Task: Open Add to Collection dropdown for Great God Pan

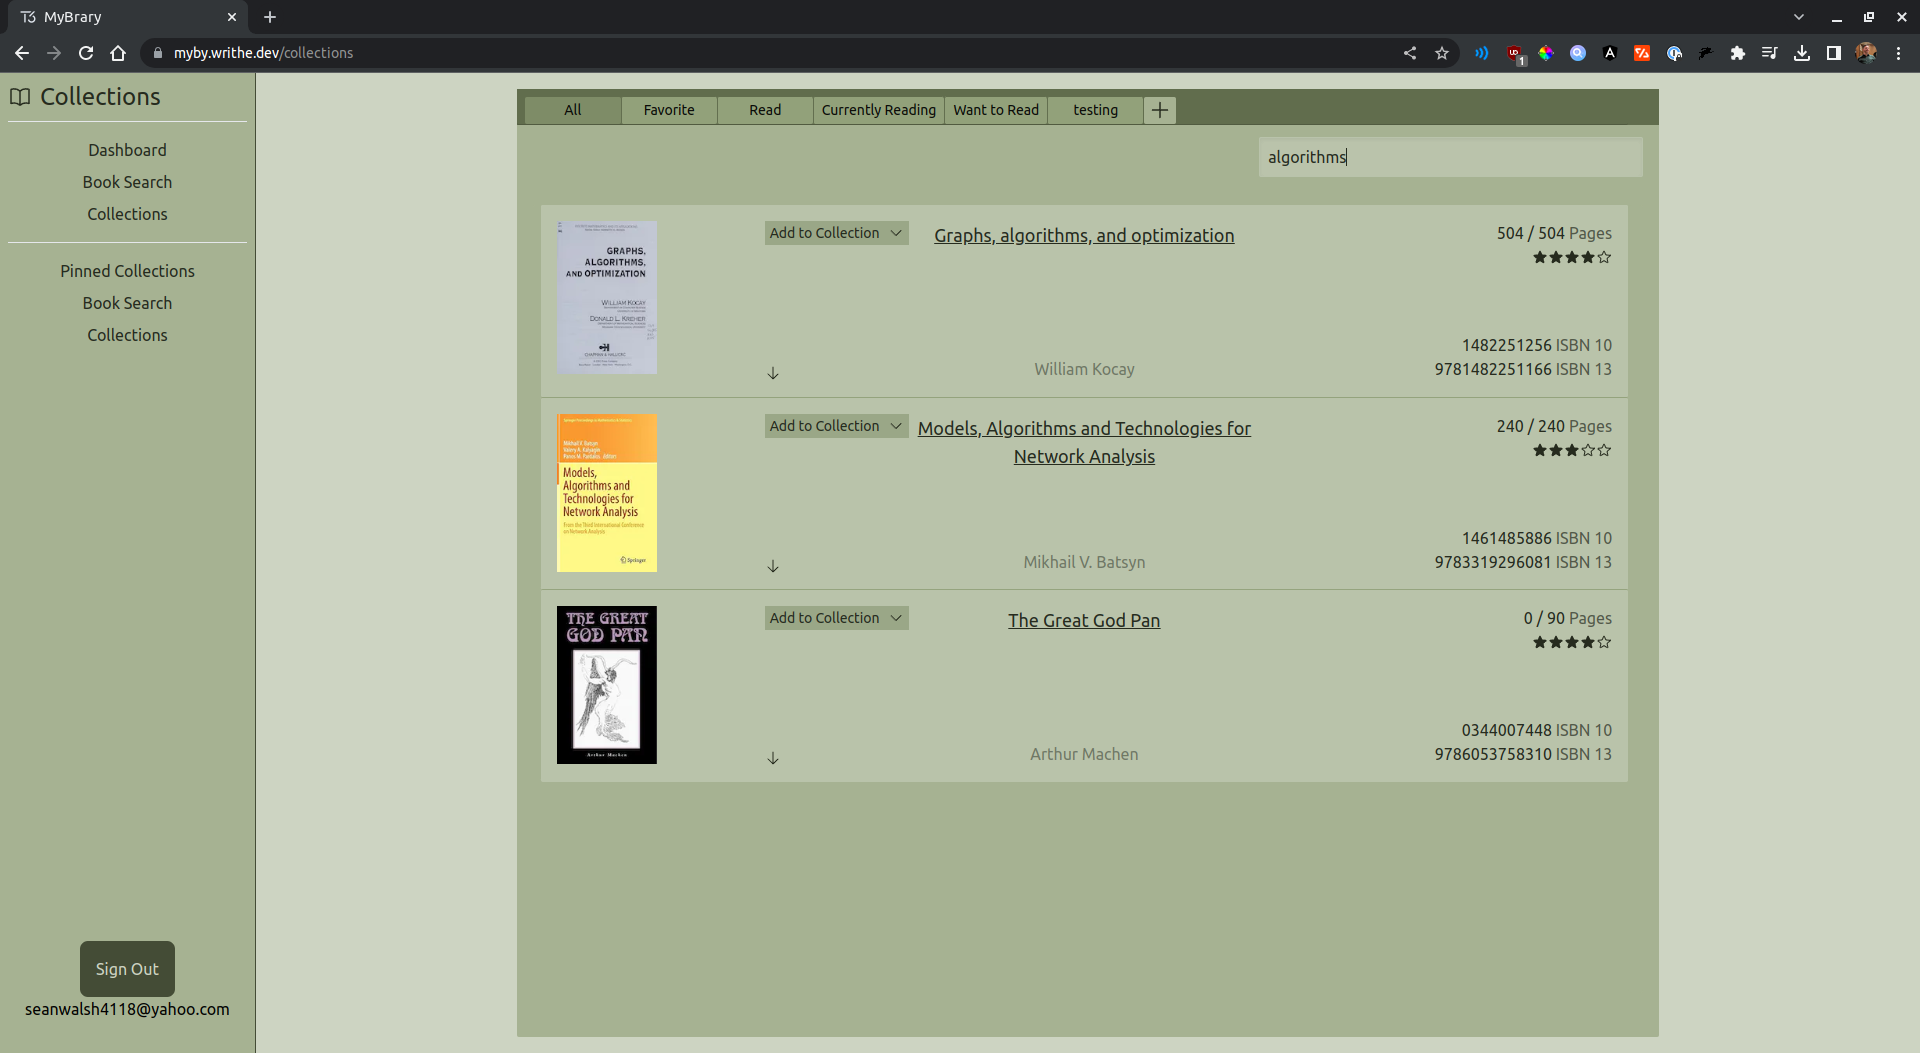Action: [x=836, y=618]
